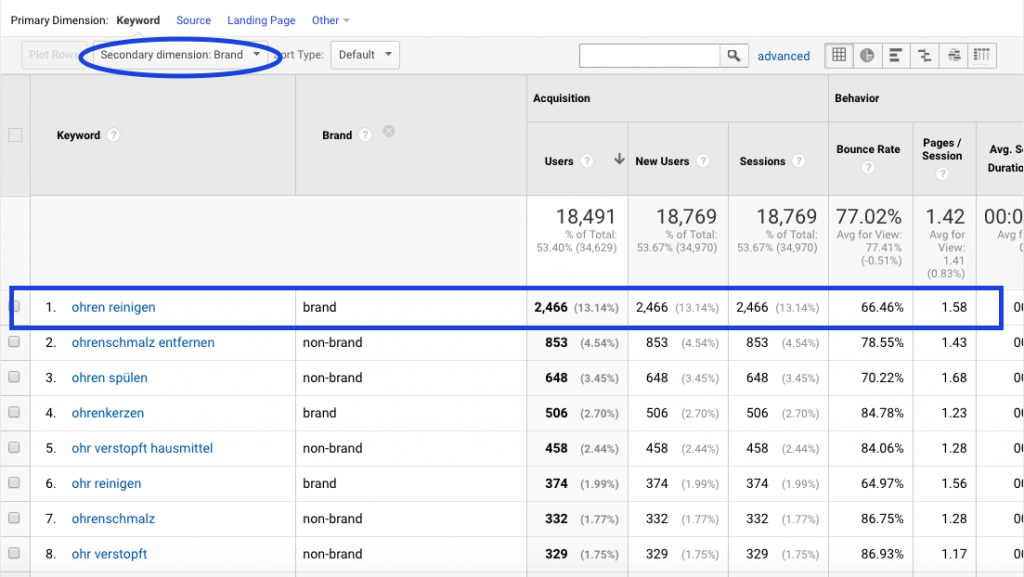Open the ohr reinigen keyword link
The image size is (1024, 577).
click(106, 484)
